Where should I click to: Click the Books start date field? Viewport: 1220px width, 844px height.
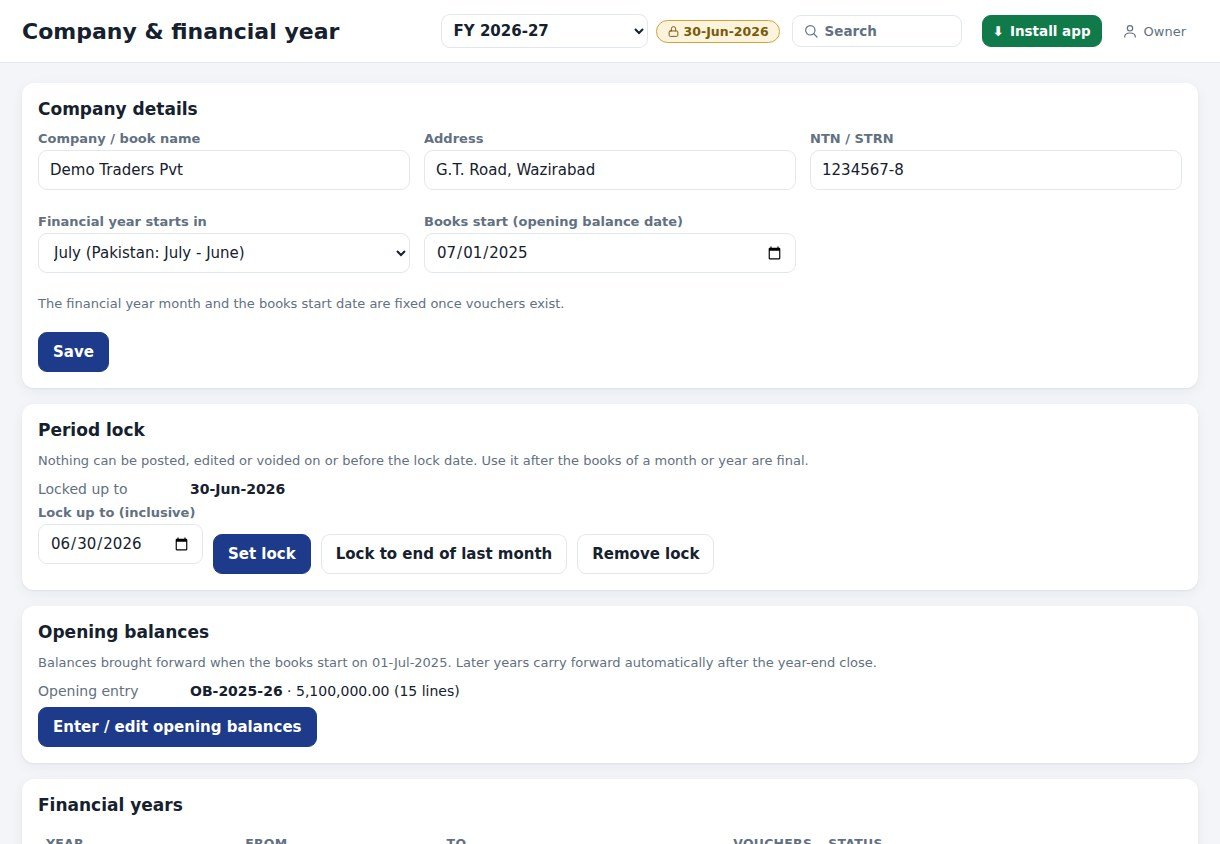(x=610, y=253)
